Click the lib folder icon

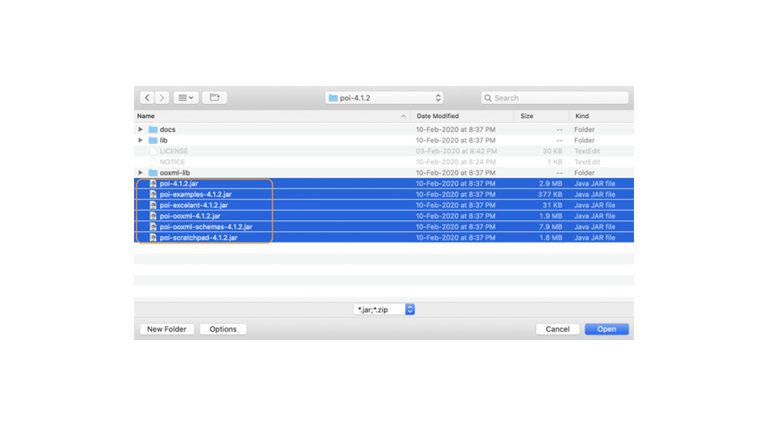click(x=153, y=140)
